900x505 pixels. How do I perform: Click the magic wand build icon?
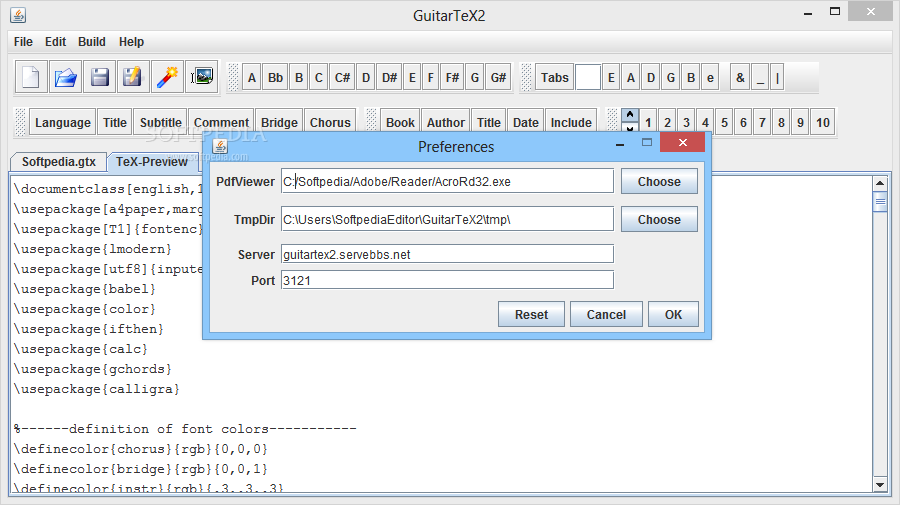point(168,77)
